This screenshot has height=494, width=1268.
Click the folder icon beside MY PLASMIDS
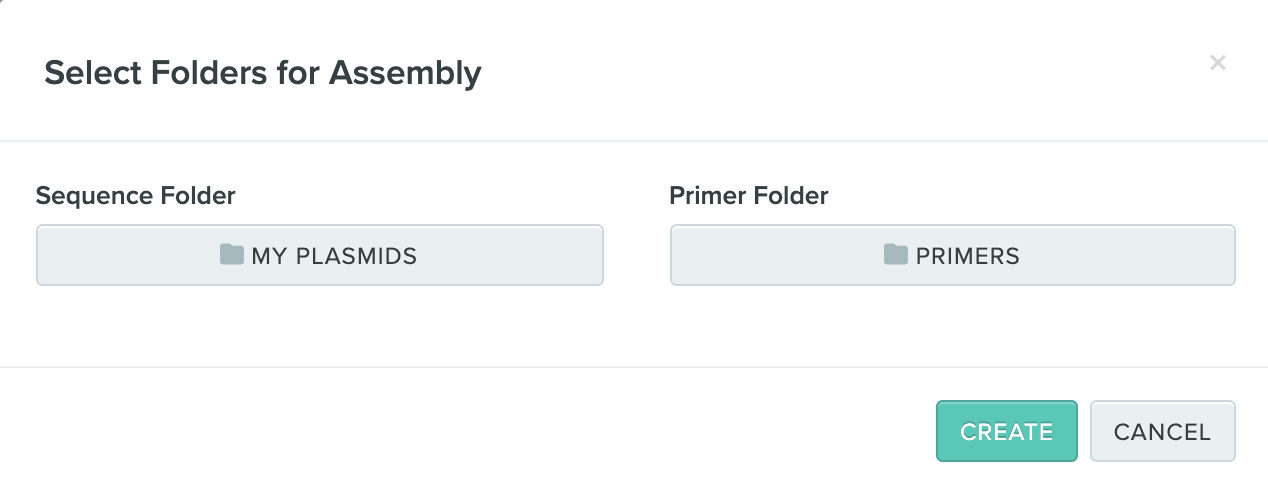pos(232,254)
